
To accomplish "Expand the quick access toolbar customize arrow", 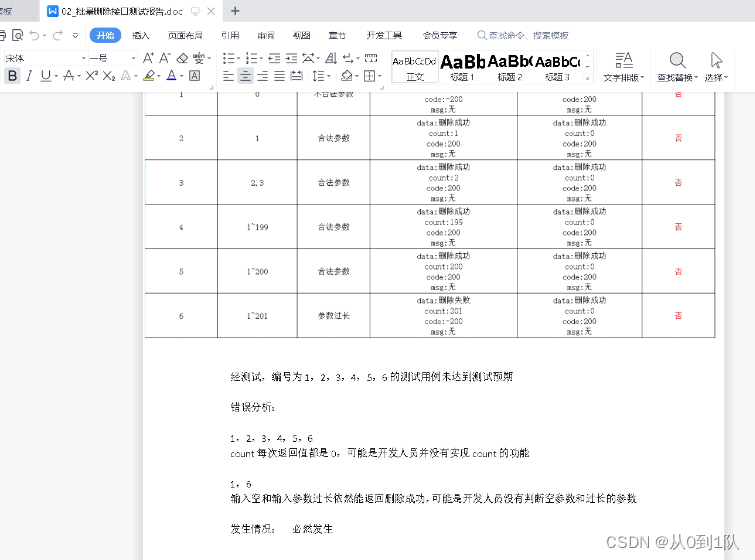I will click(x=75, y=35).
